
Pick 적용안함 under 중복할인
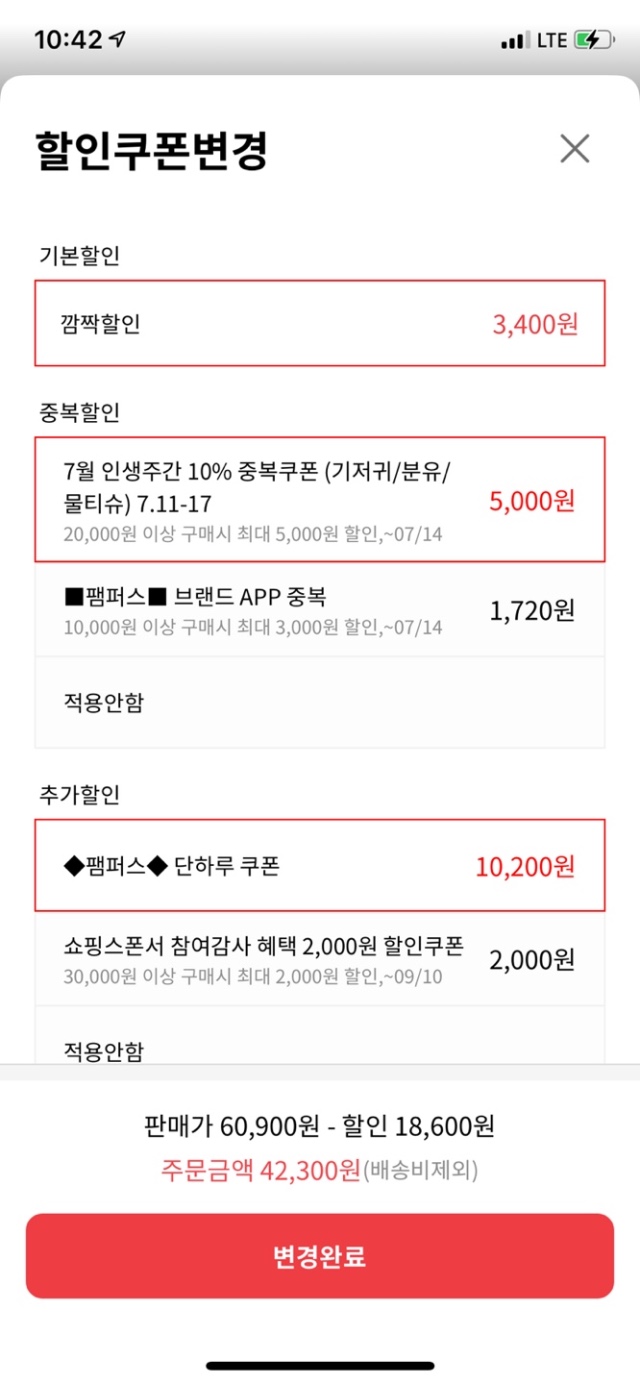[x=320, y=702]
